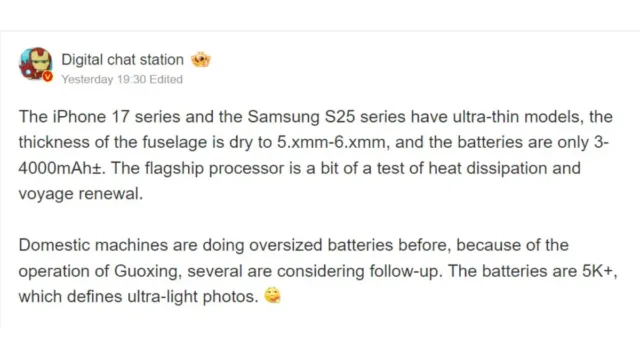Click the 4000mAh± battery figure
This screenshot has height=360, width=640.
coord(60,168)
